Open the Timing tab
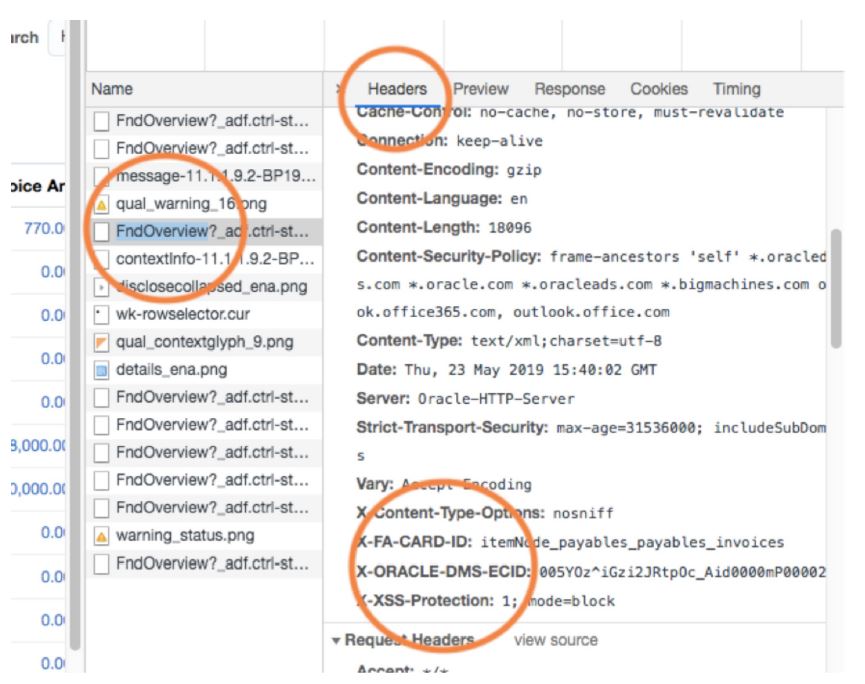This screenshot has width=865, height=684. pos(736,88)
